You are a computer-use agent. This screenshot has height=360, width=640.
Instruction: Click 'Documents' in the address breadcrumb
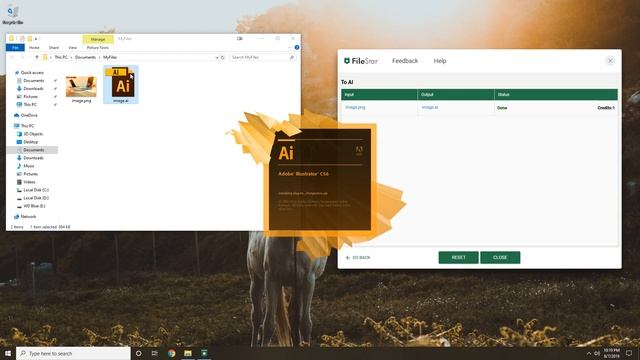85,58
